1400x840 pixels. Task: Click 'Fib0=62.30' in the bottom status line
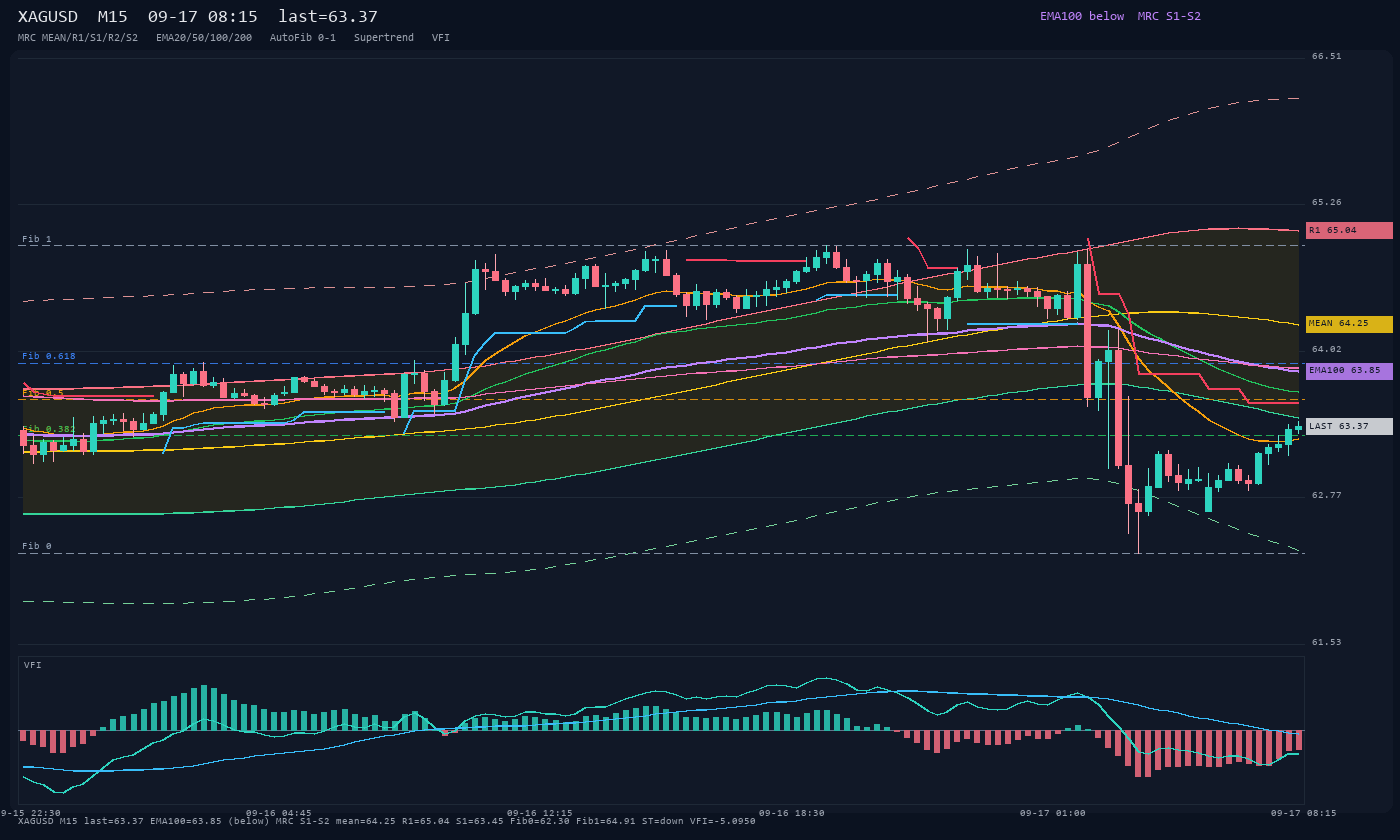click(540, 821)
